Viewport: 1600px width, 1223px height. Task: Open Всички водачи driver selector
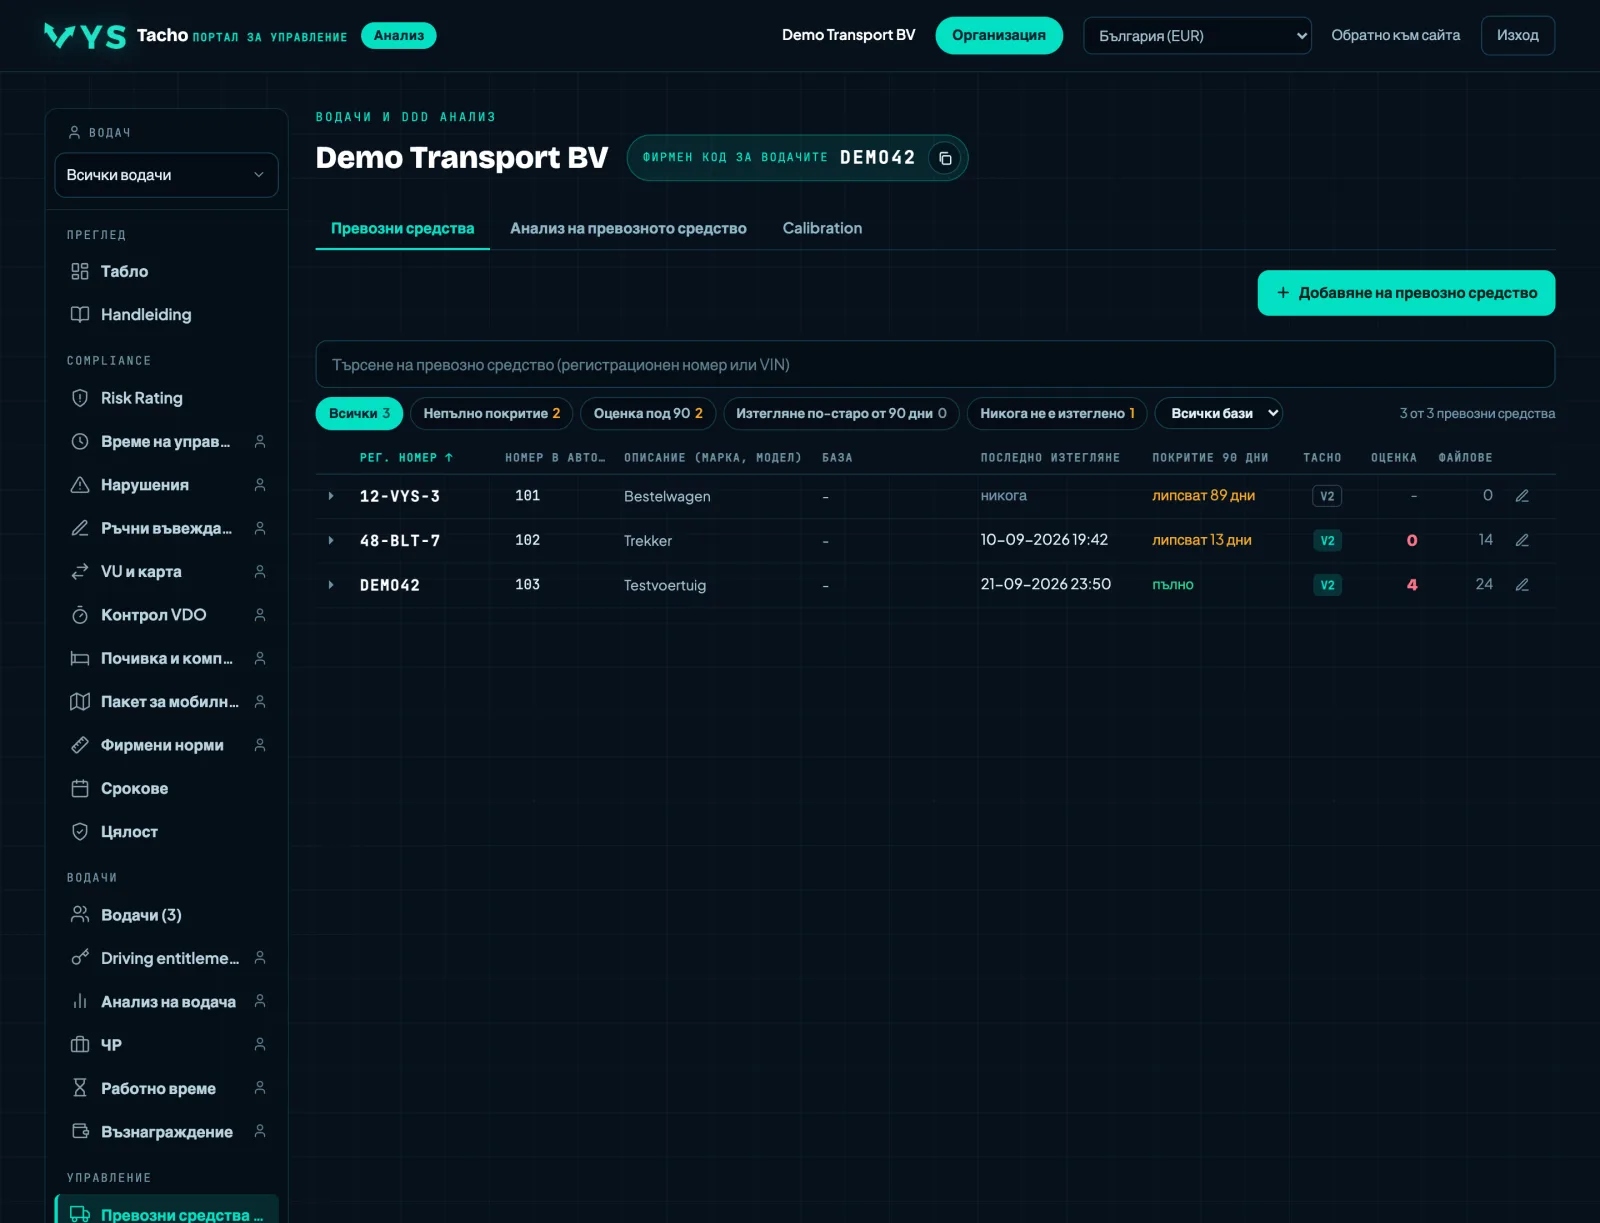(x=166, y=175)
